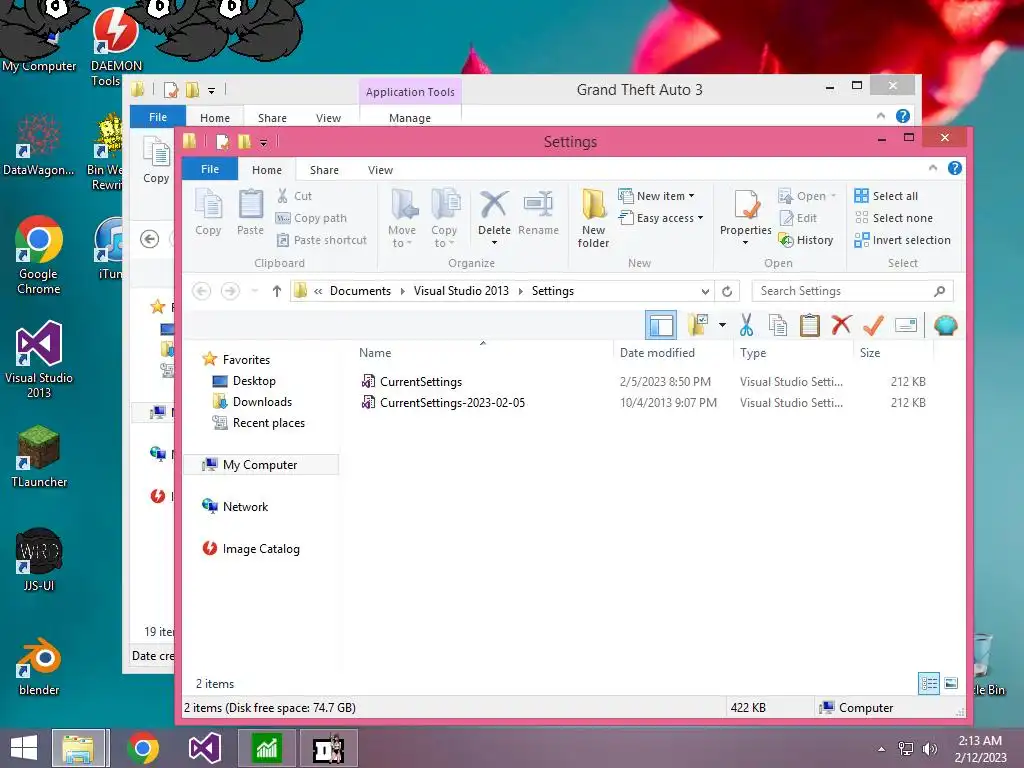Screen dimensions: 1024x768
Task: Click the Rename ribbon icon
Action: [538, 213]
